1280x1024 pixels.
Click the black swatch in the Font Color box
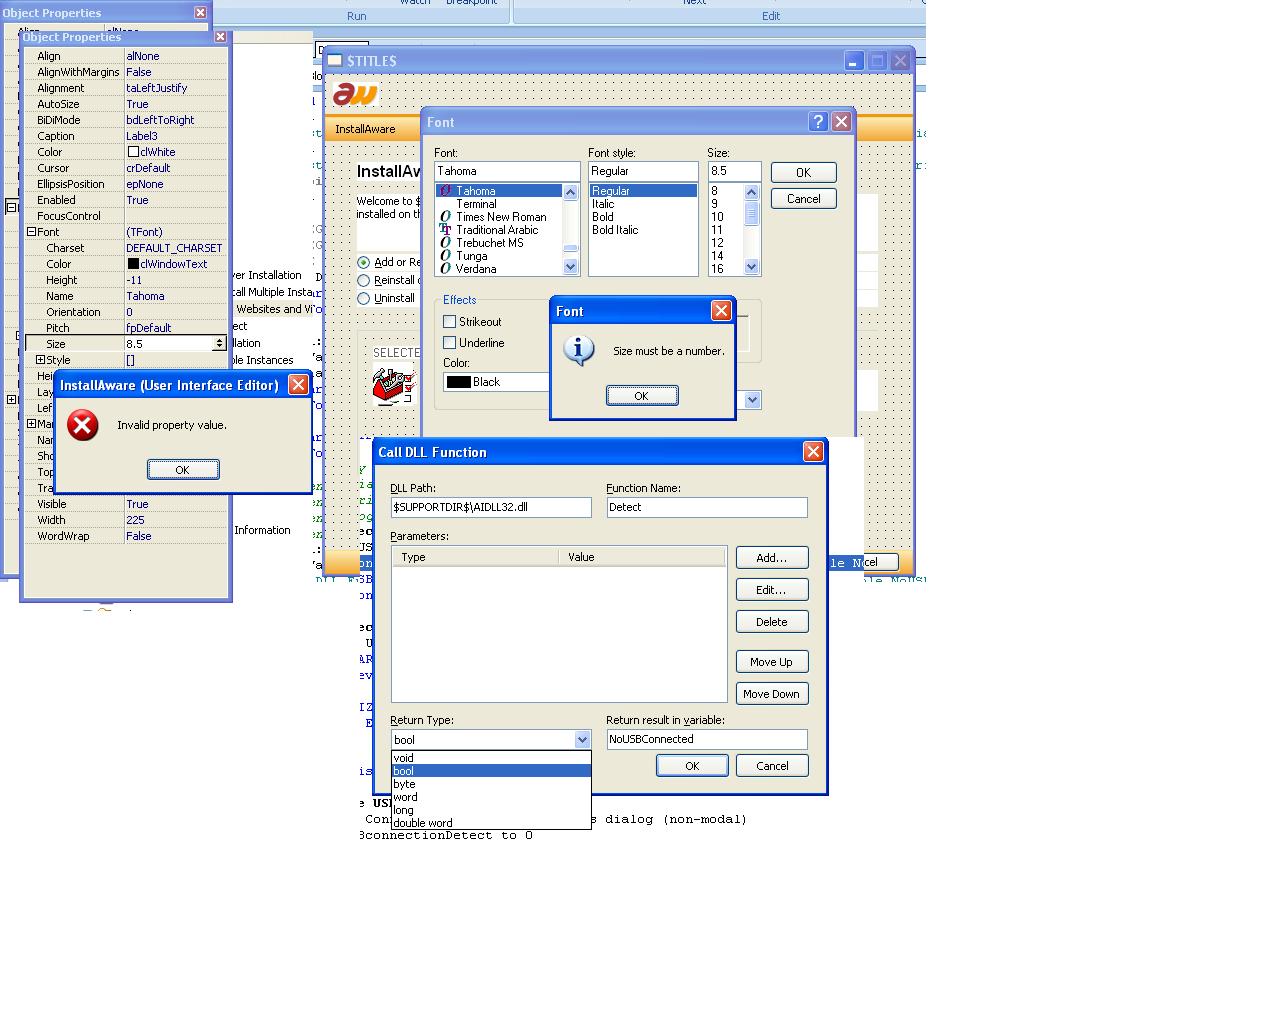coord(459,382)
